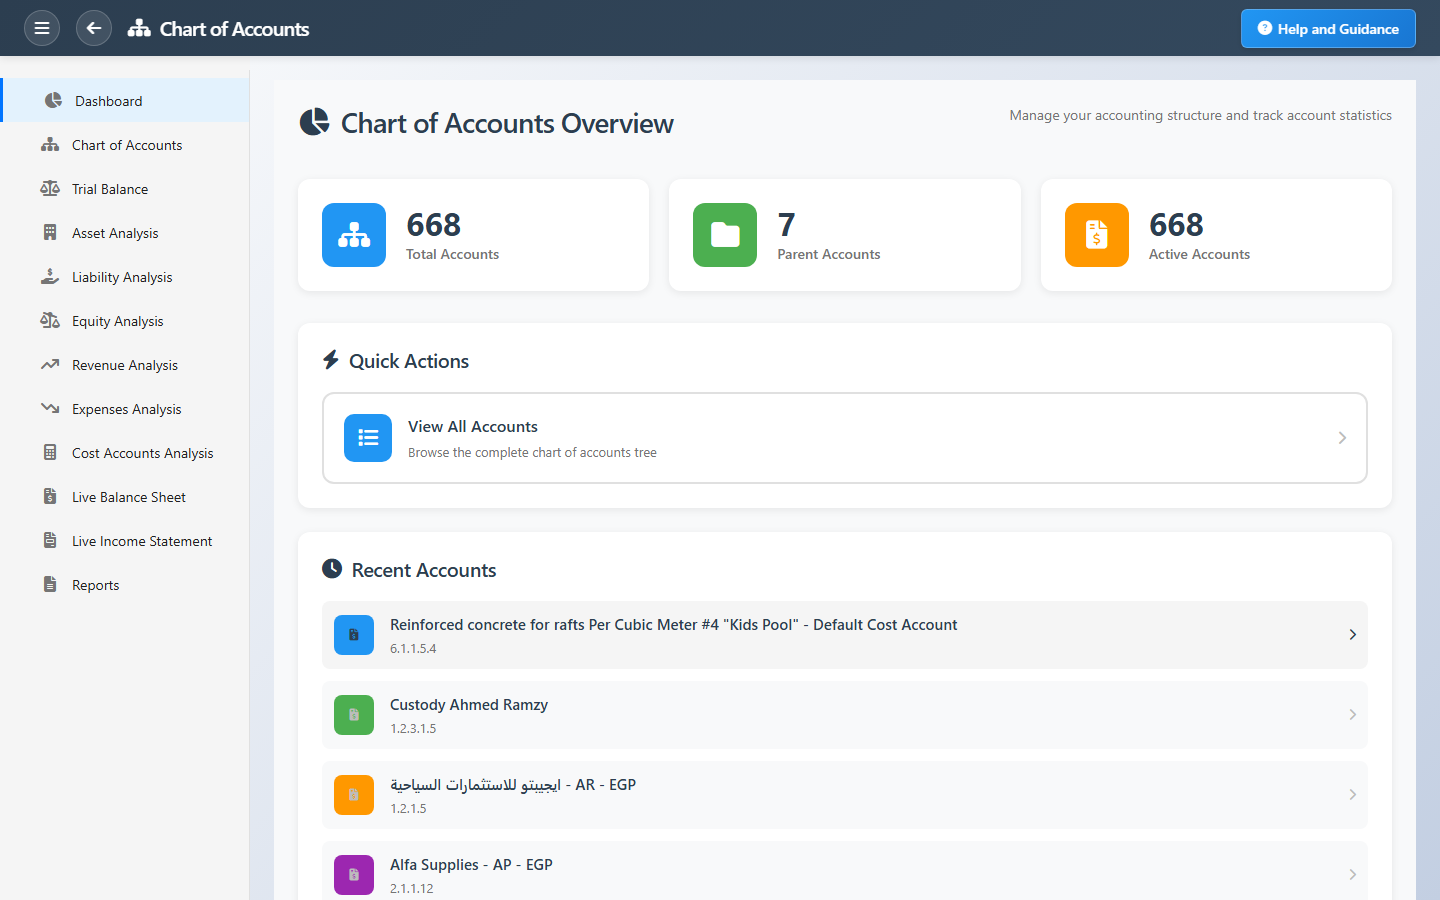Open Reinforced concrete account via its chevron
Viewport: 1440px width, 900px height.
[1352, 635]
